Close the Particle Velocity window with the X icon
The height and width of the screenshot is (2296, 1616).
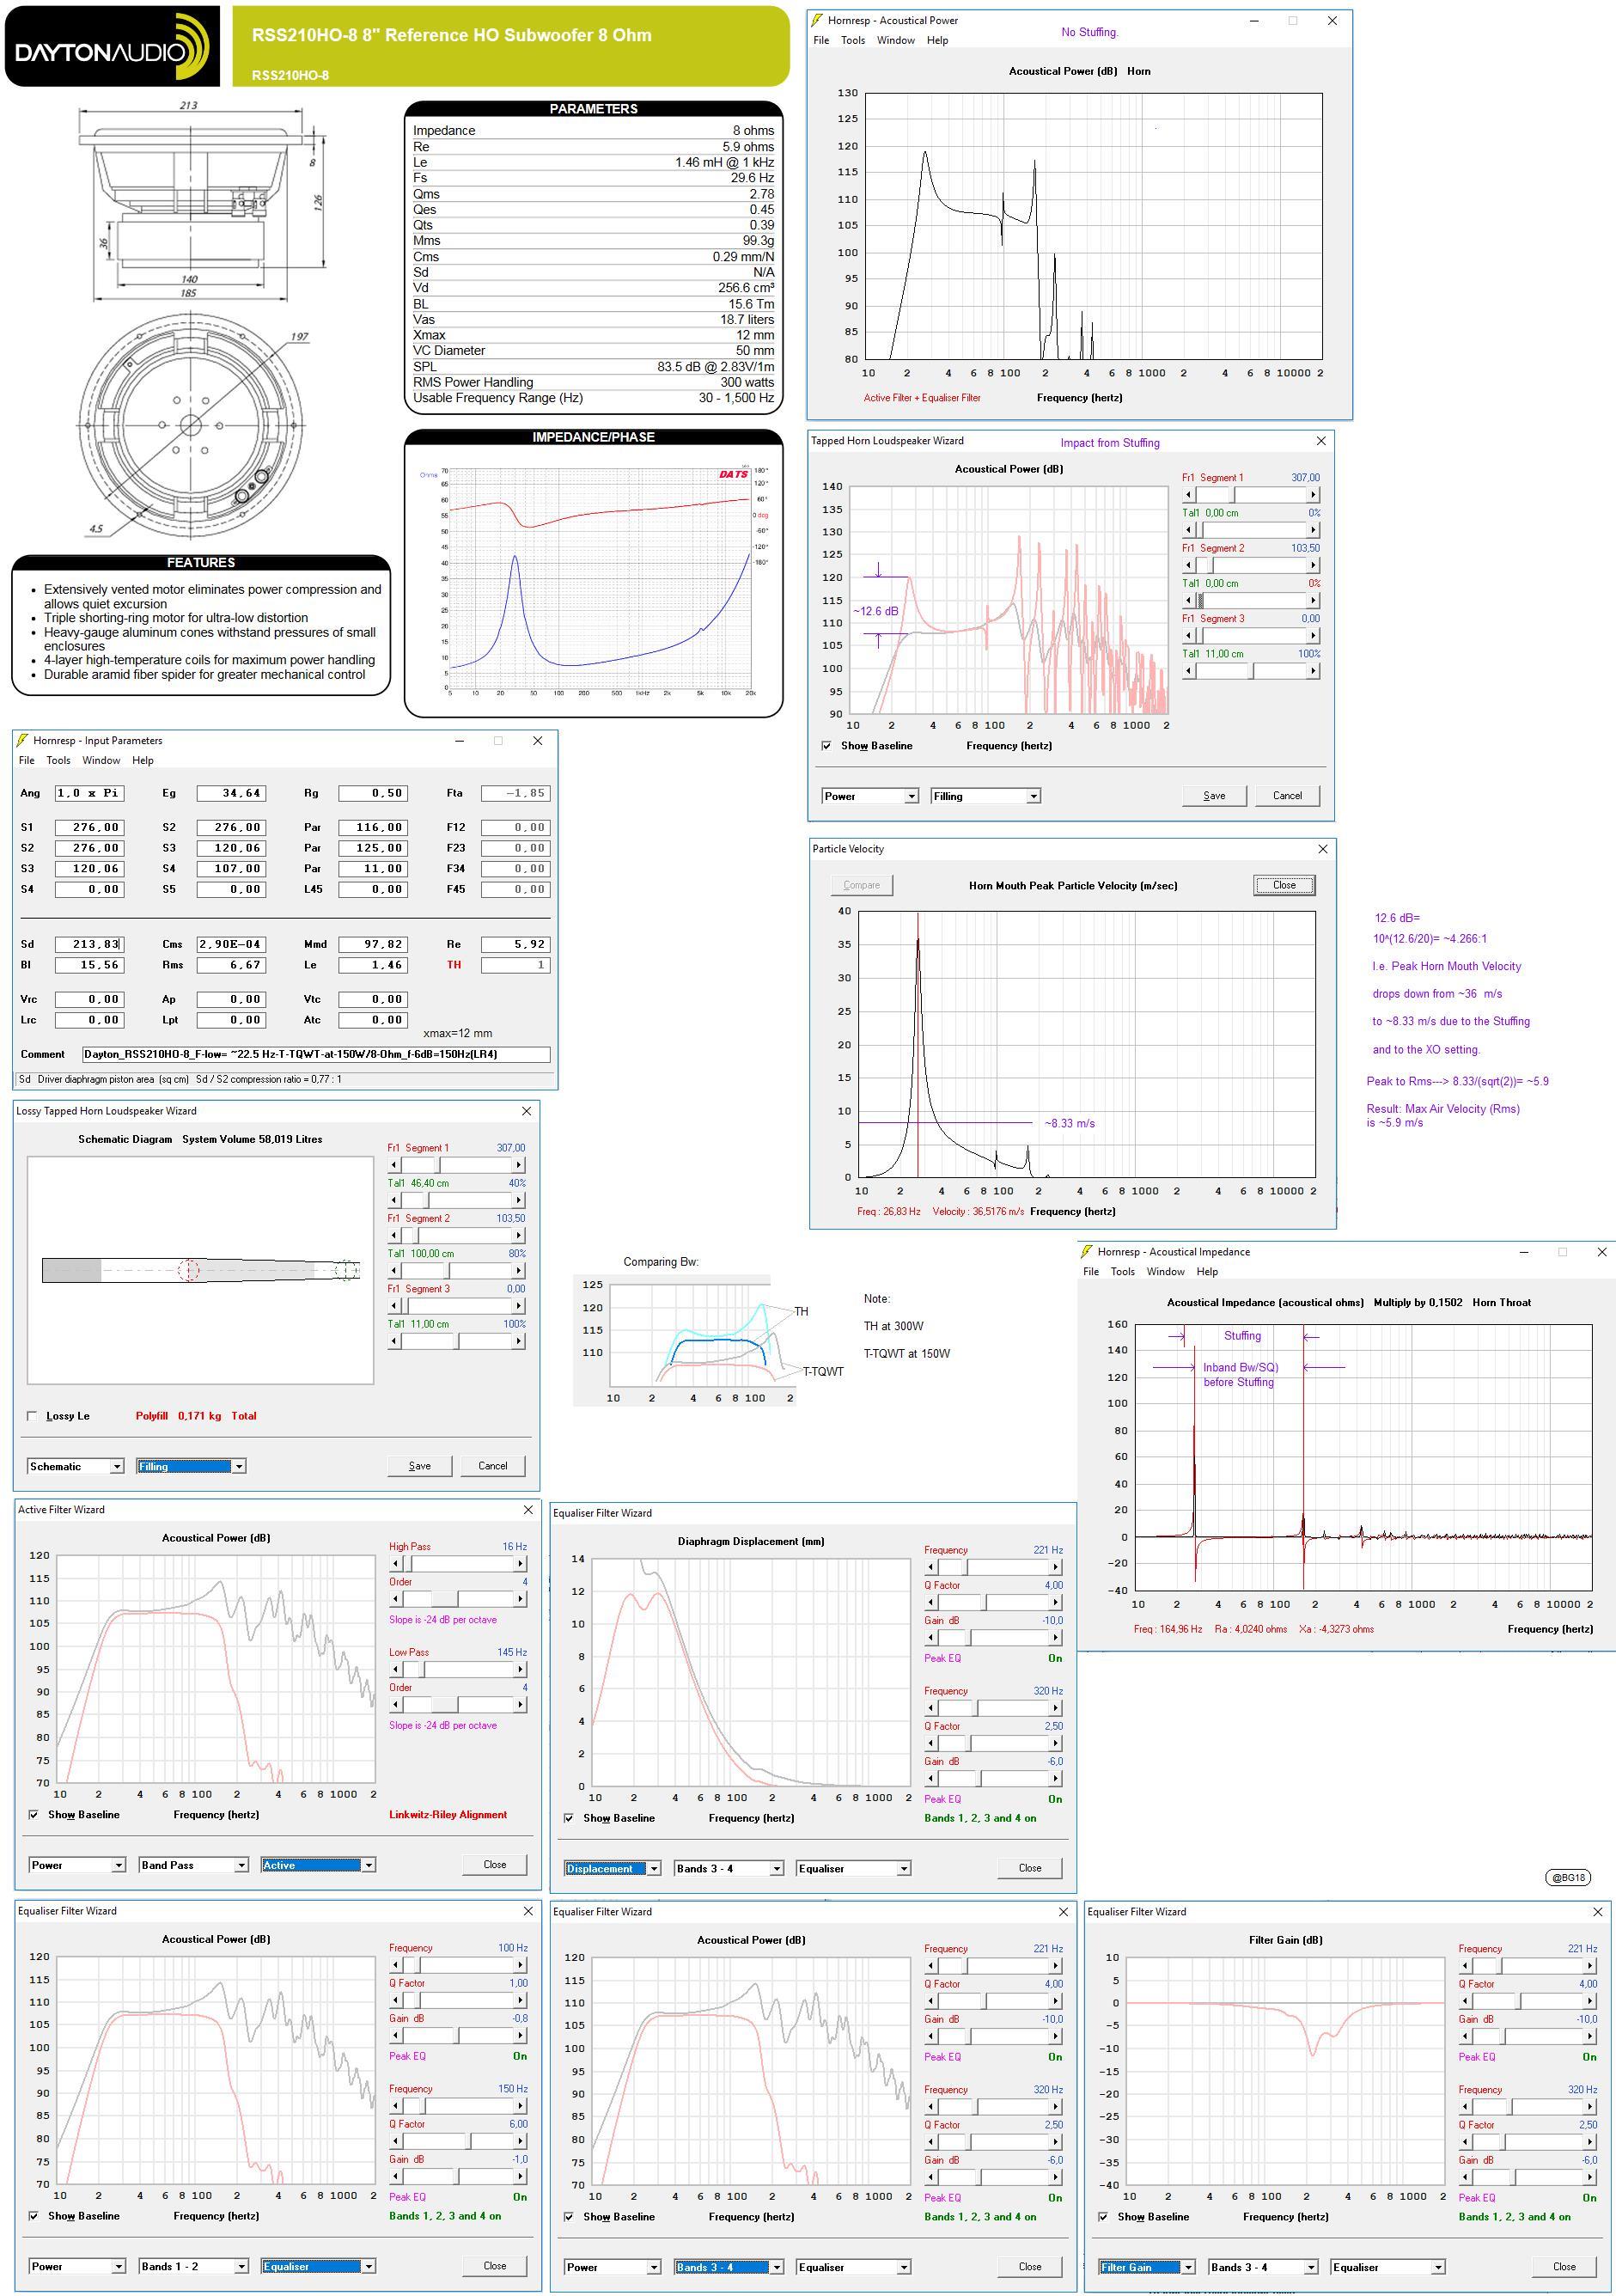(1323, 849)
